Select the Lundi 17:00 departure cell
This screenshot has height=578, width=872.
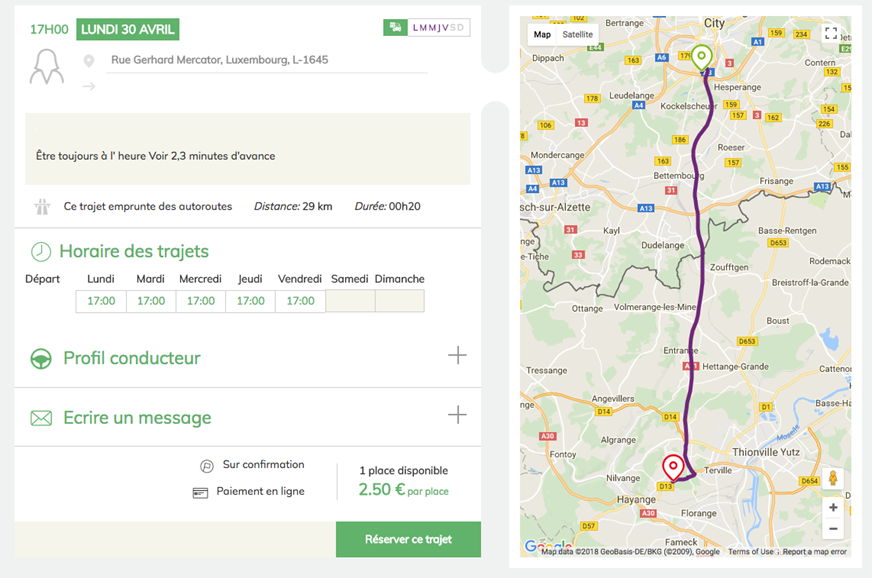pos(101,301)
